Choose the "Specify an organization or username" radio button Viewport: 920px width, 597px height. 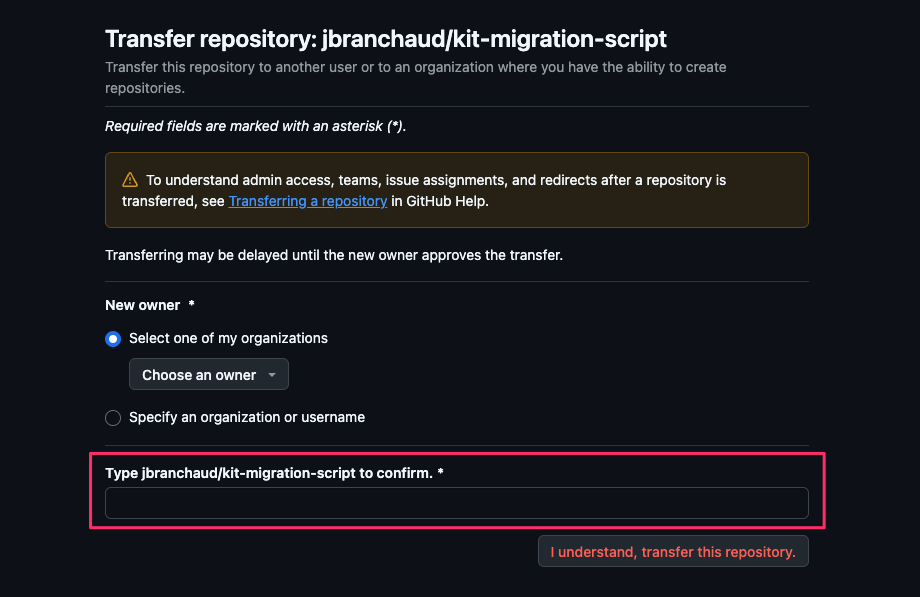coord(113,418)
